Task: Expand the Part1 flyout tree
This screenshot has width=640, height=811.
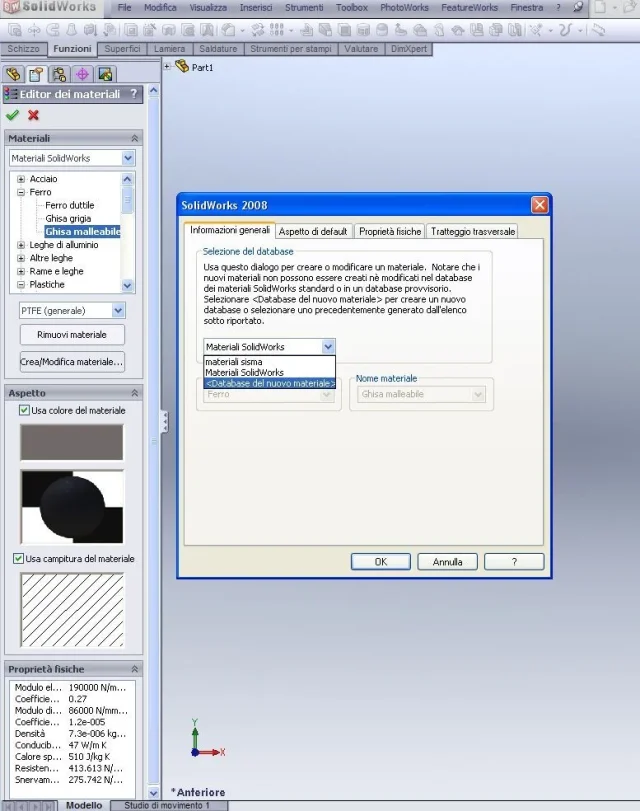Action: 167,66
